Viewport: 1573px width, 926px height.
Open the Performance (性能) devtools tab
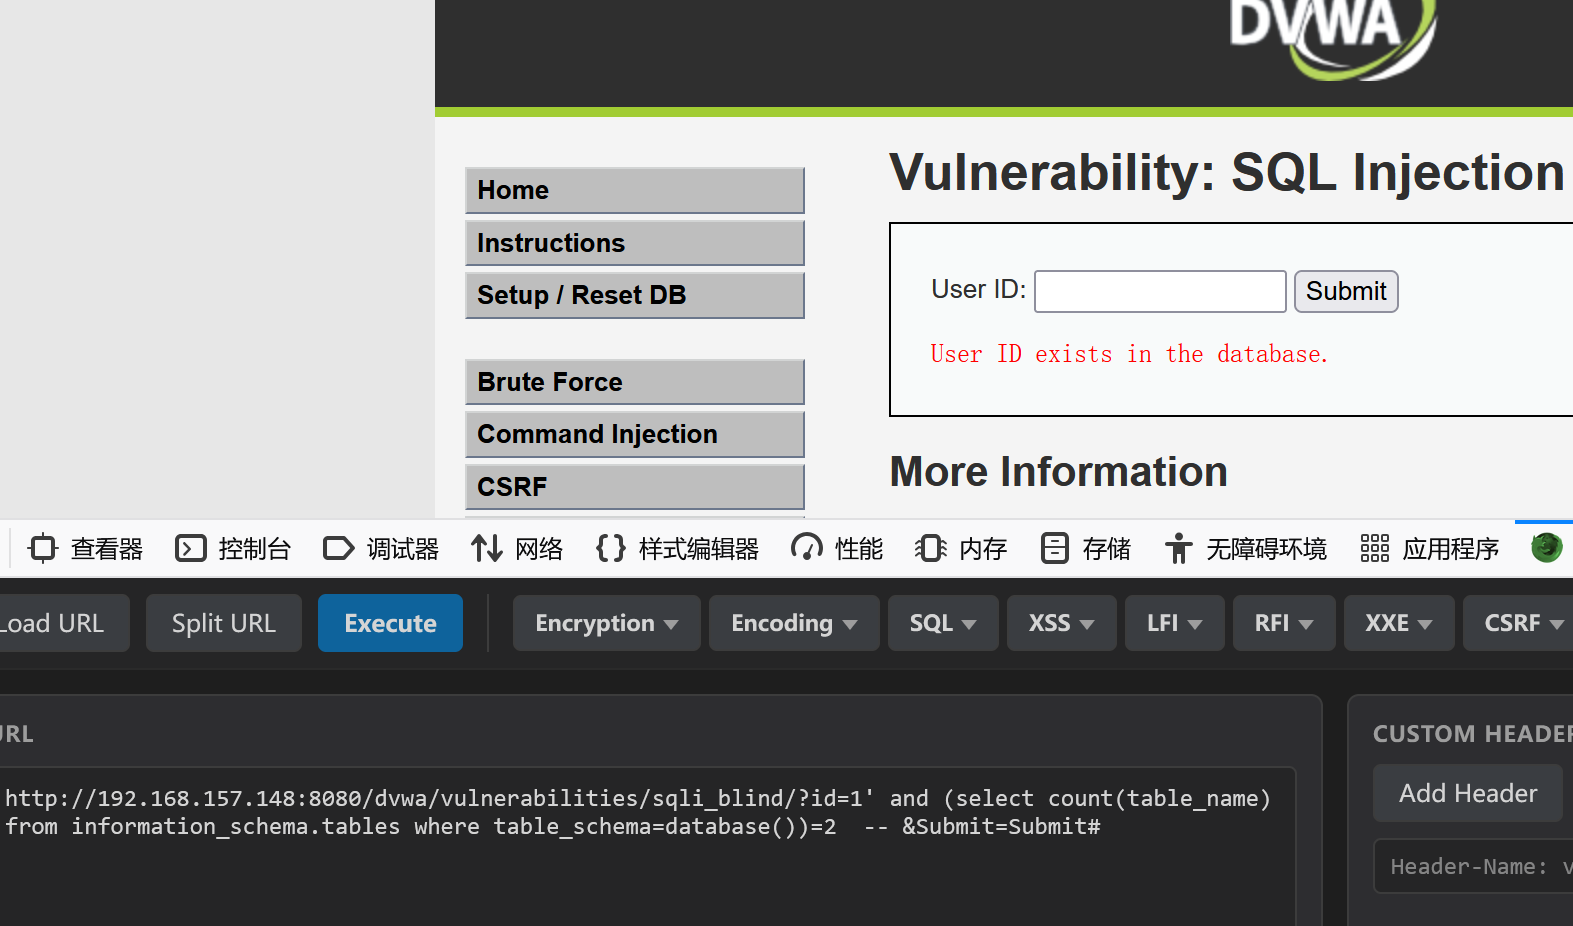tap(837, 549)
